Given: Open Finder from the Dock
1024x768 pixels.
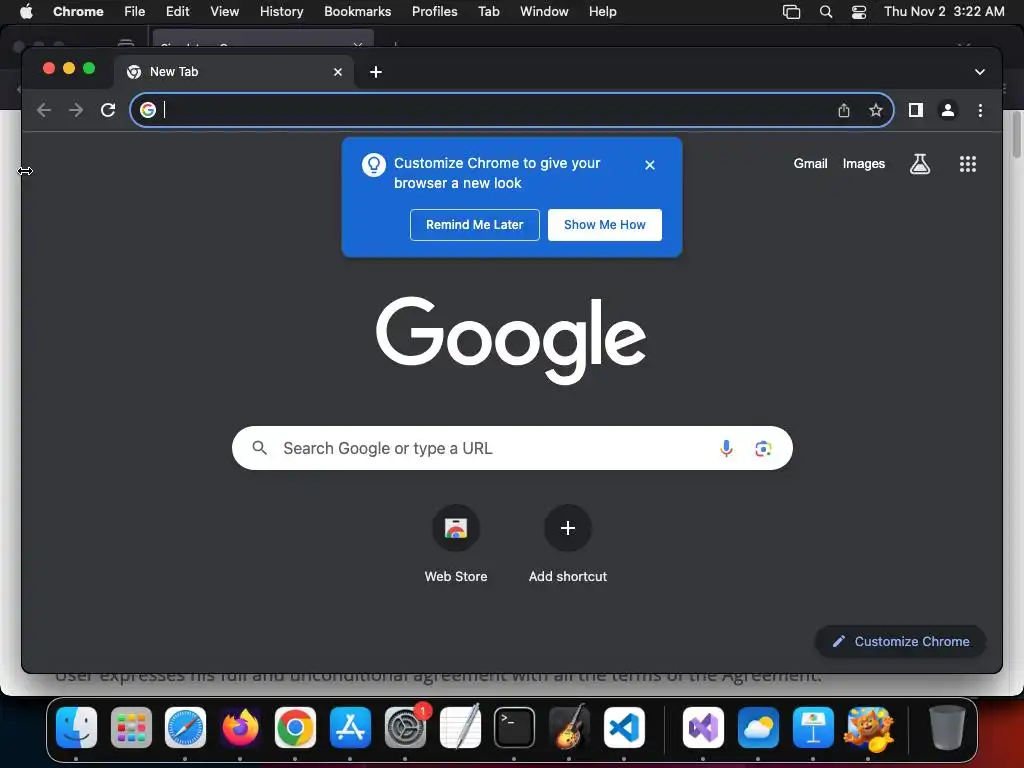Looking at the screenshot, I should click(x=76, y=728).
